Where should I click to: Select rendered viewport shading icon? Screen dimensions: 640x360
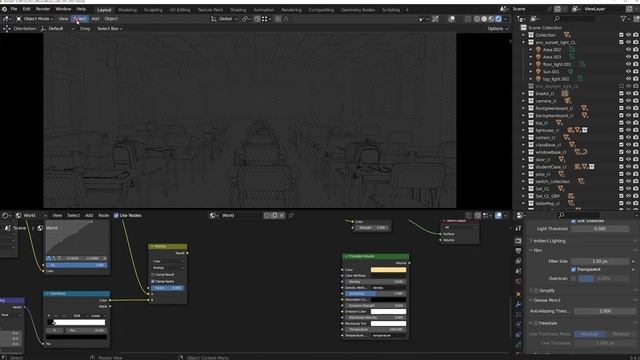(498, 19)
